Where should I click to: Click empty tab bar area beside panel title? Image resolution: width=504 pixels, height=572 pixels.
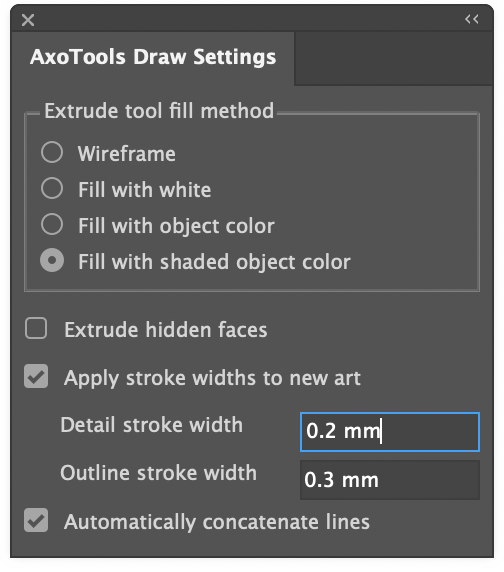tap(393, 58)
